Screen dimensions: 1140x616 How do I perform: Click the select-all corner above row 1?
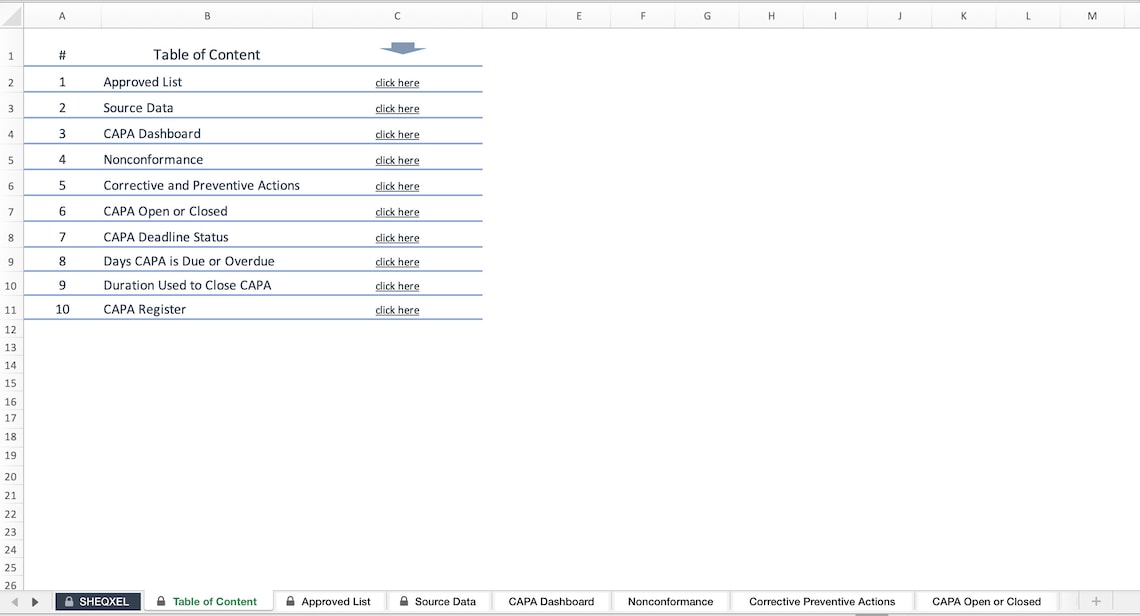(x=10, y=16)
